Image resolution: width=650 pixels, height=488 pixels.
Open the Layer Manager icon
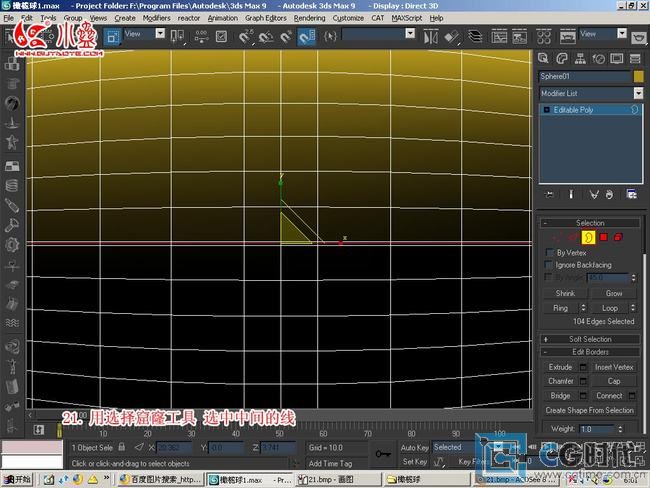475,37
